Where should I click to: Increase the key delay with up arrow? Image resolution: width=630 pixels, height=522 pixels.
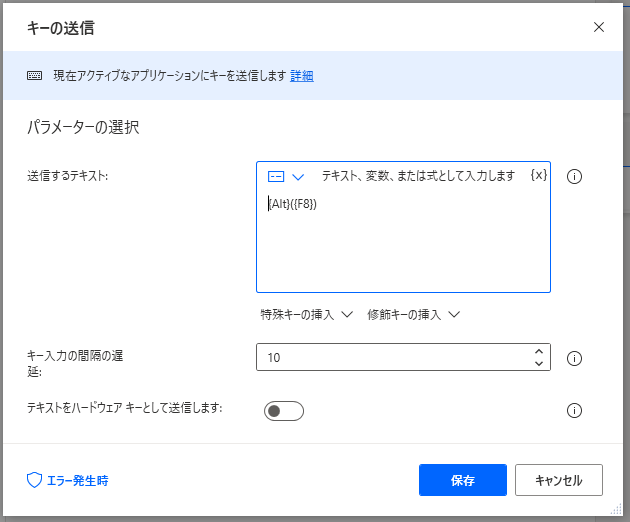point(539,351)
